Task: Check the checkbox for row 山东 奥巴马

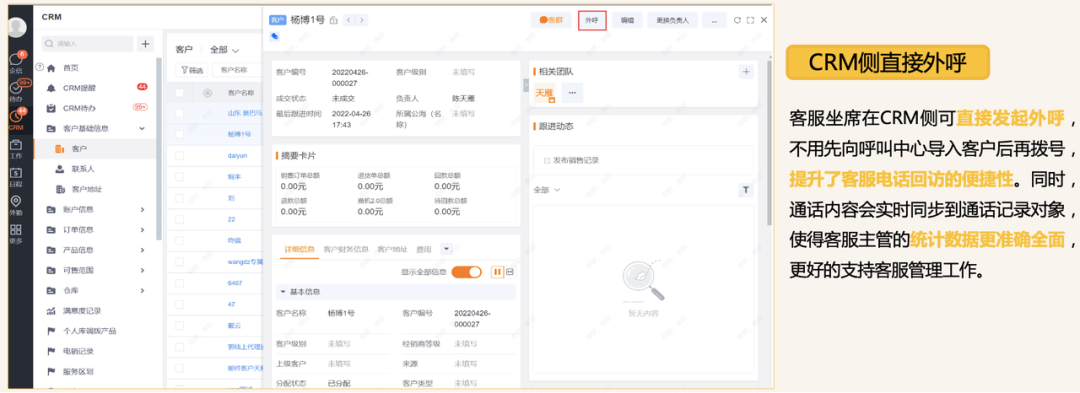Action: coord(180,113)
